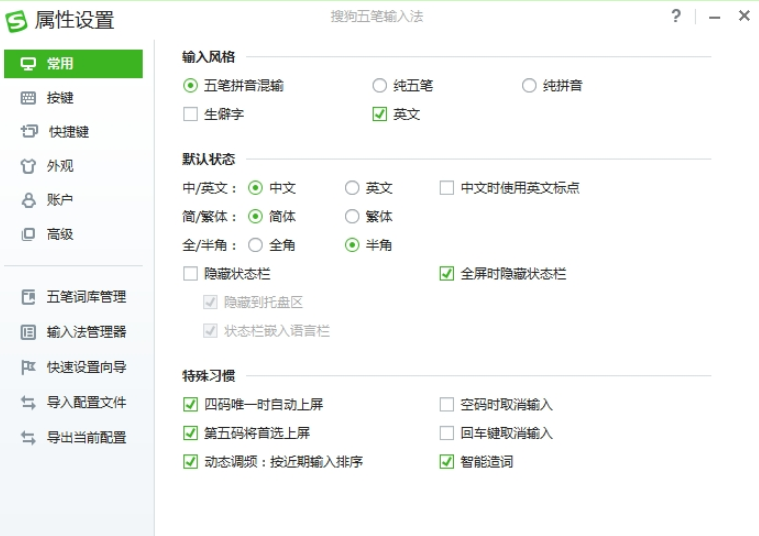
Task: Click the layers icon beside 高级
Action: click(28, 234)
